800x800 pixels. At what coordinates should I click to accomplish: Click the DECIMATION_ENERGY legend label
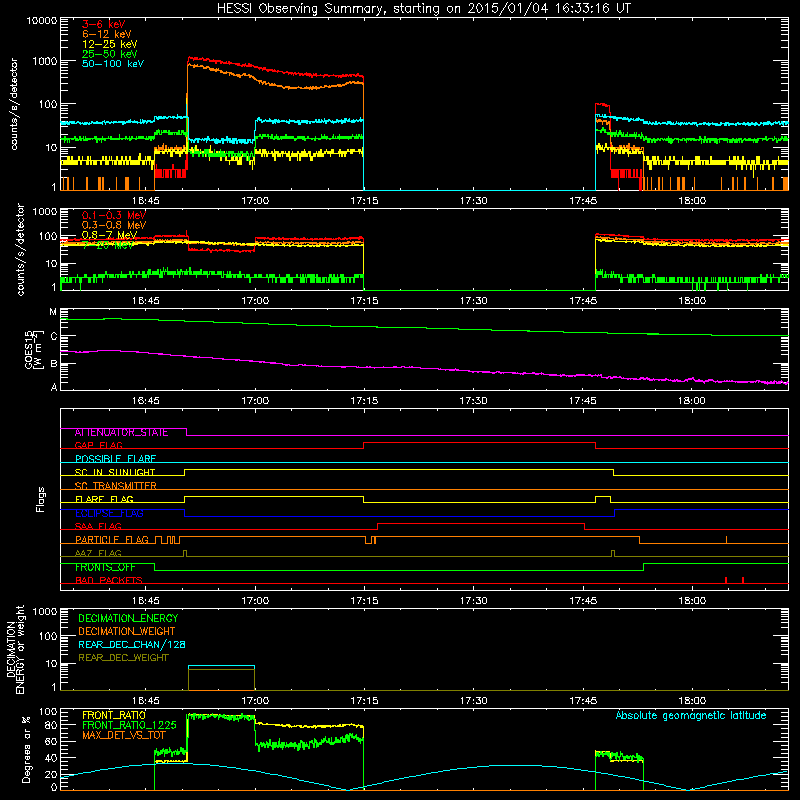click(128, 618)
